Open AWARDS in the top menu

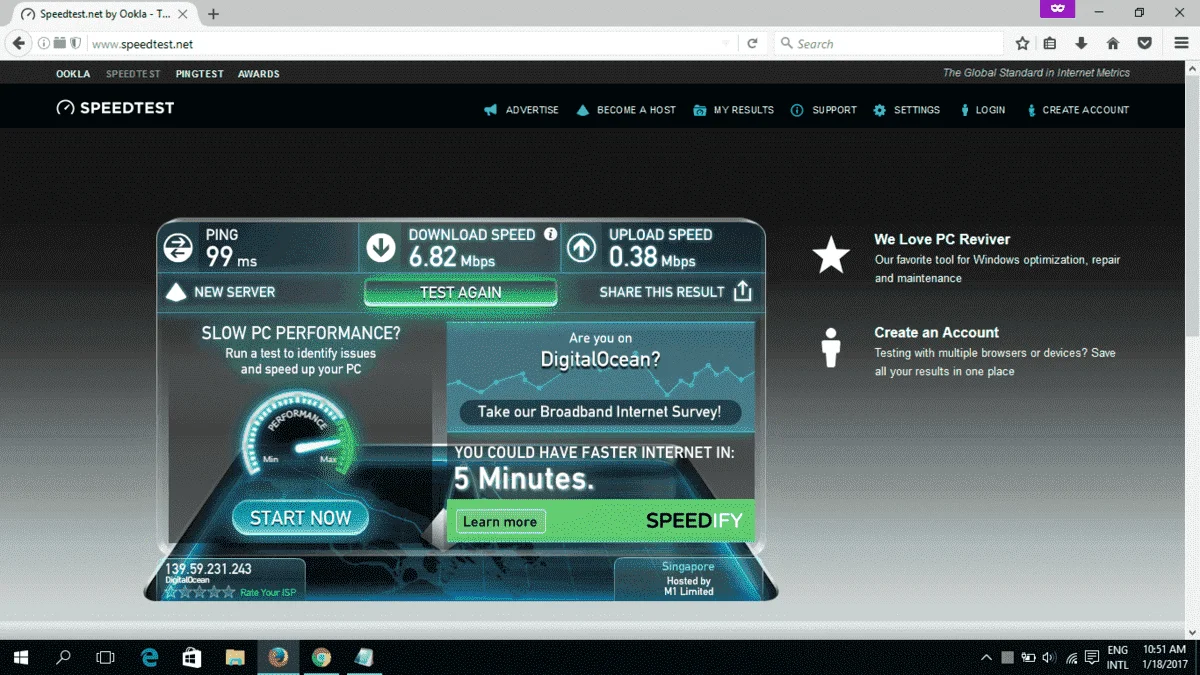tap(259, 74)
